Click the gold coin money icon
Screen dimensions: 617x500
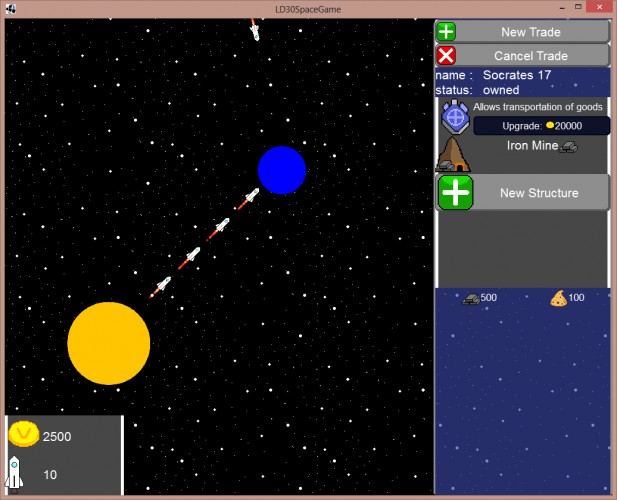24,434
